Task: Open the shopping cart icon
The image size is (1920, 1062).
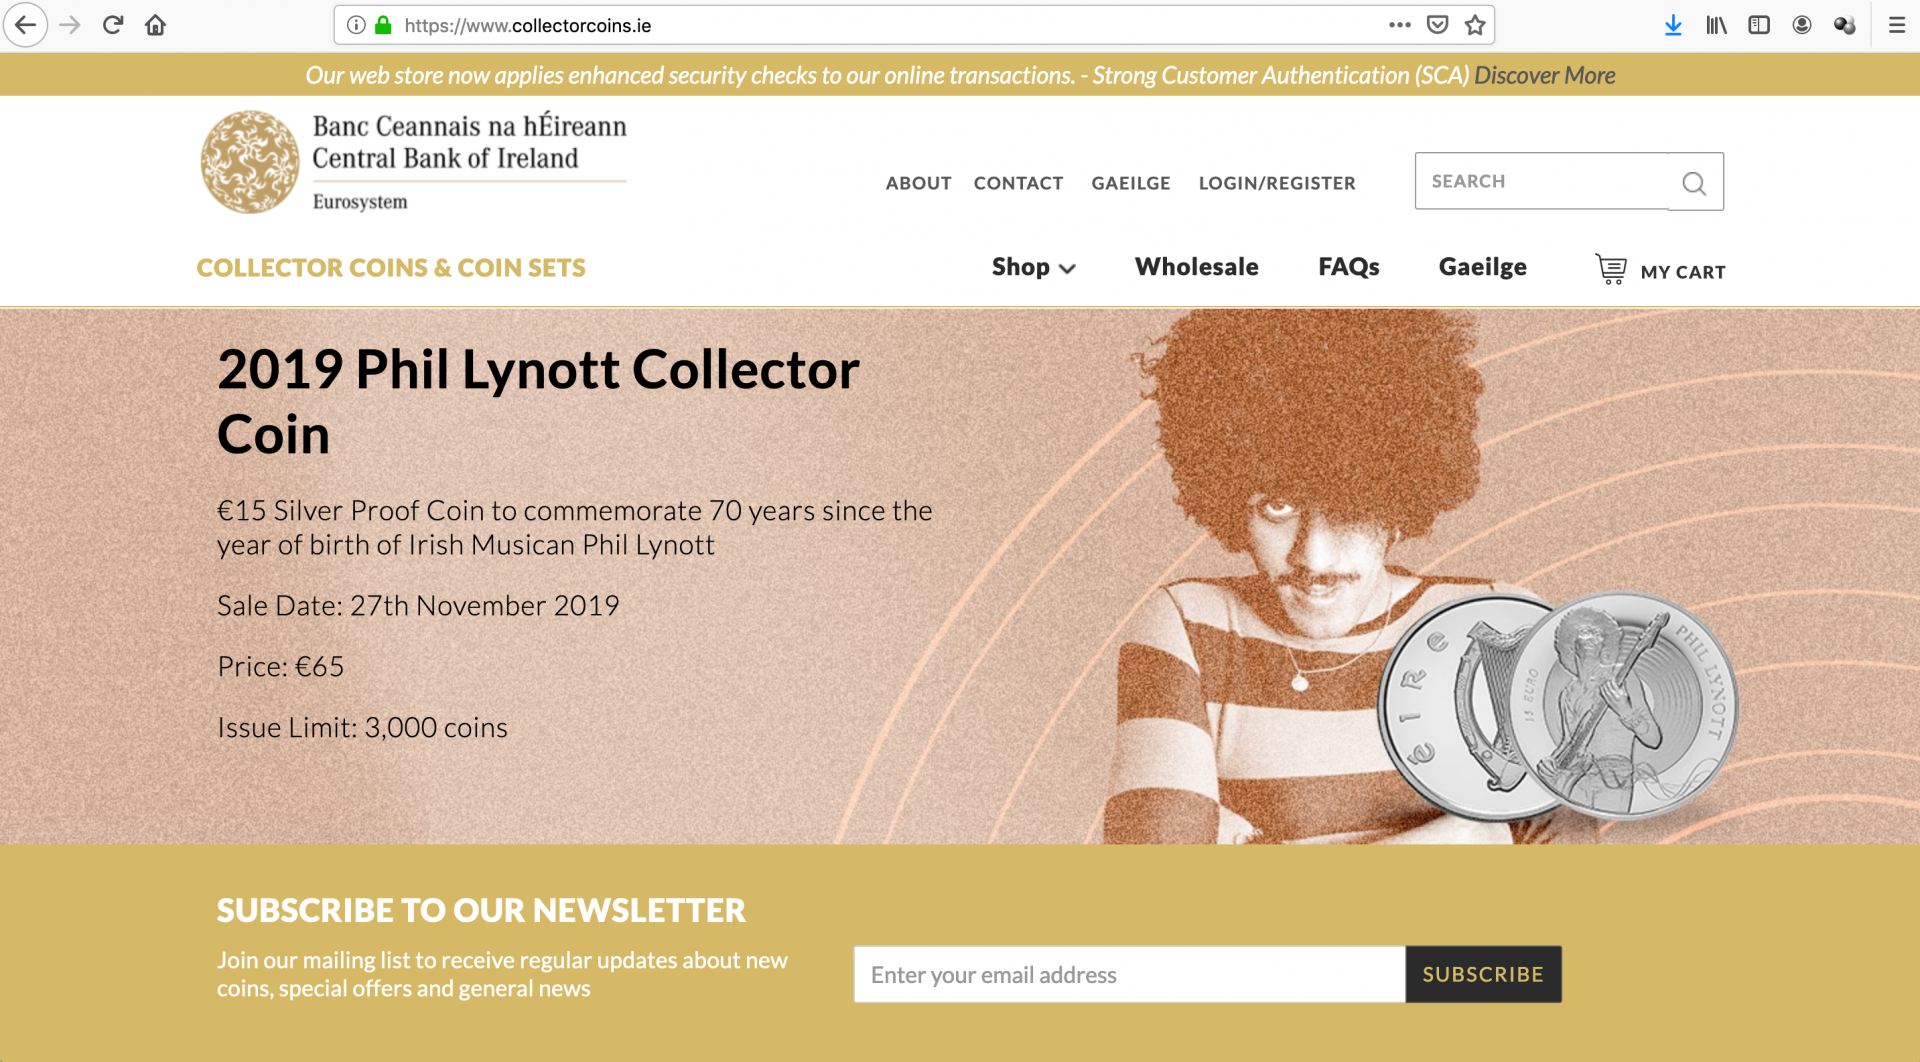Action: click(1611, 269)
